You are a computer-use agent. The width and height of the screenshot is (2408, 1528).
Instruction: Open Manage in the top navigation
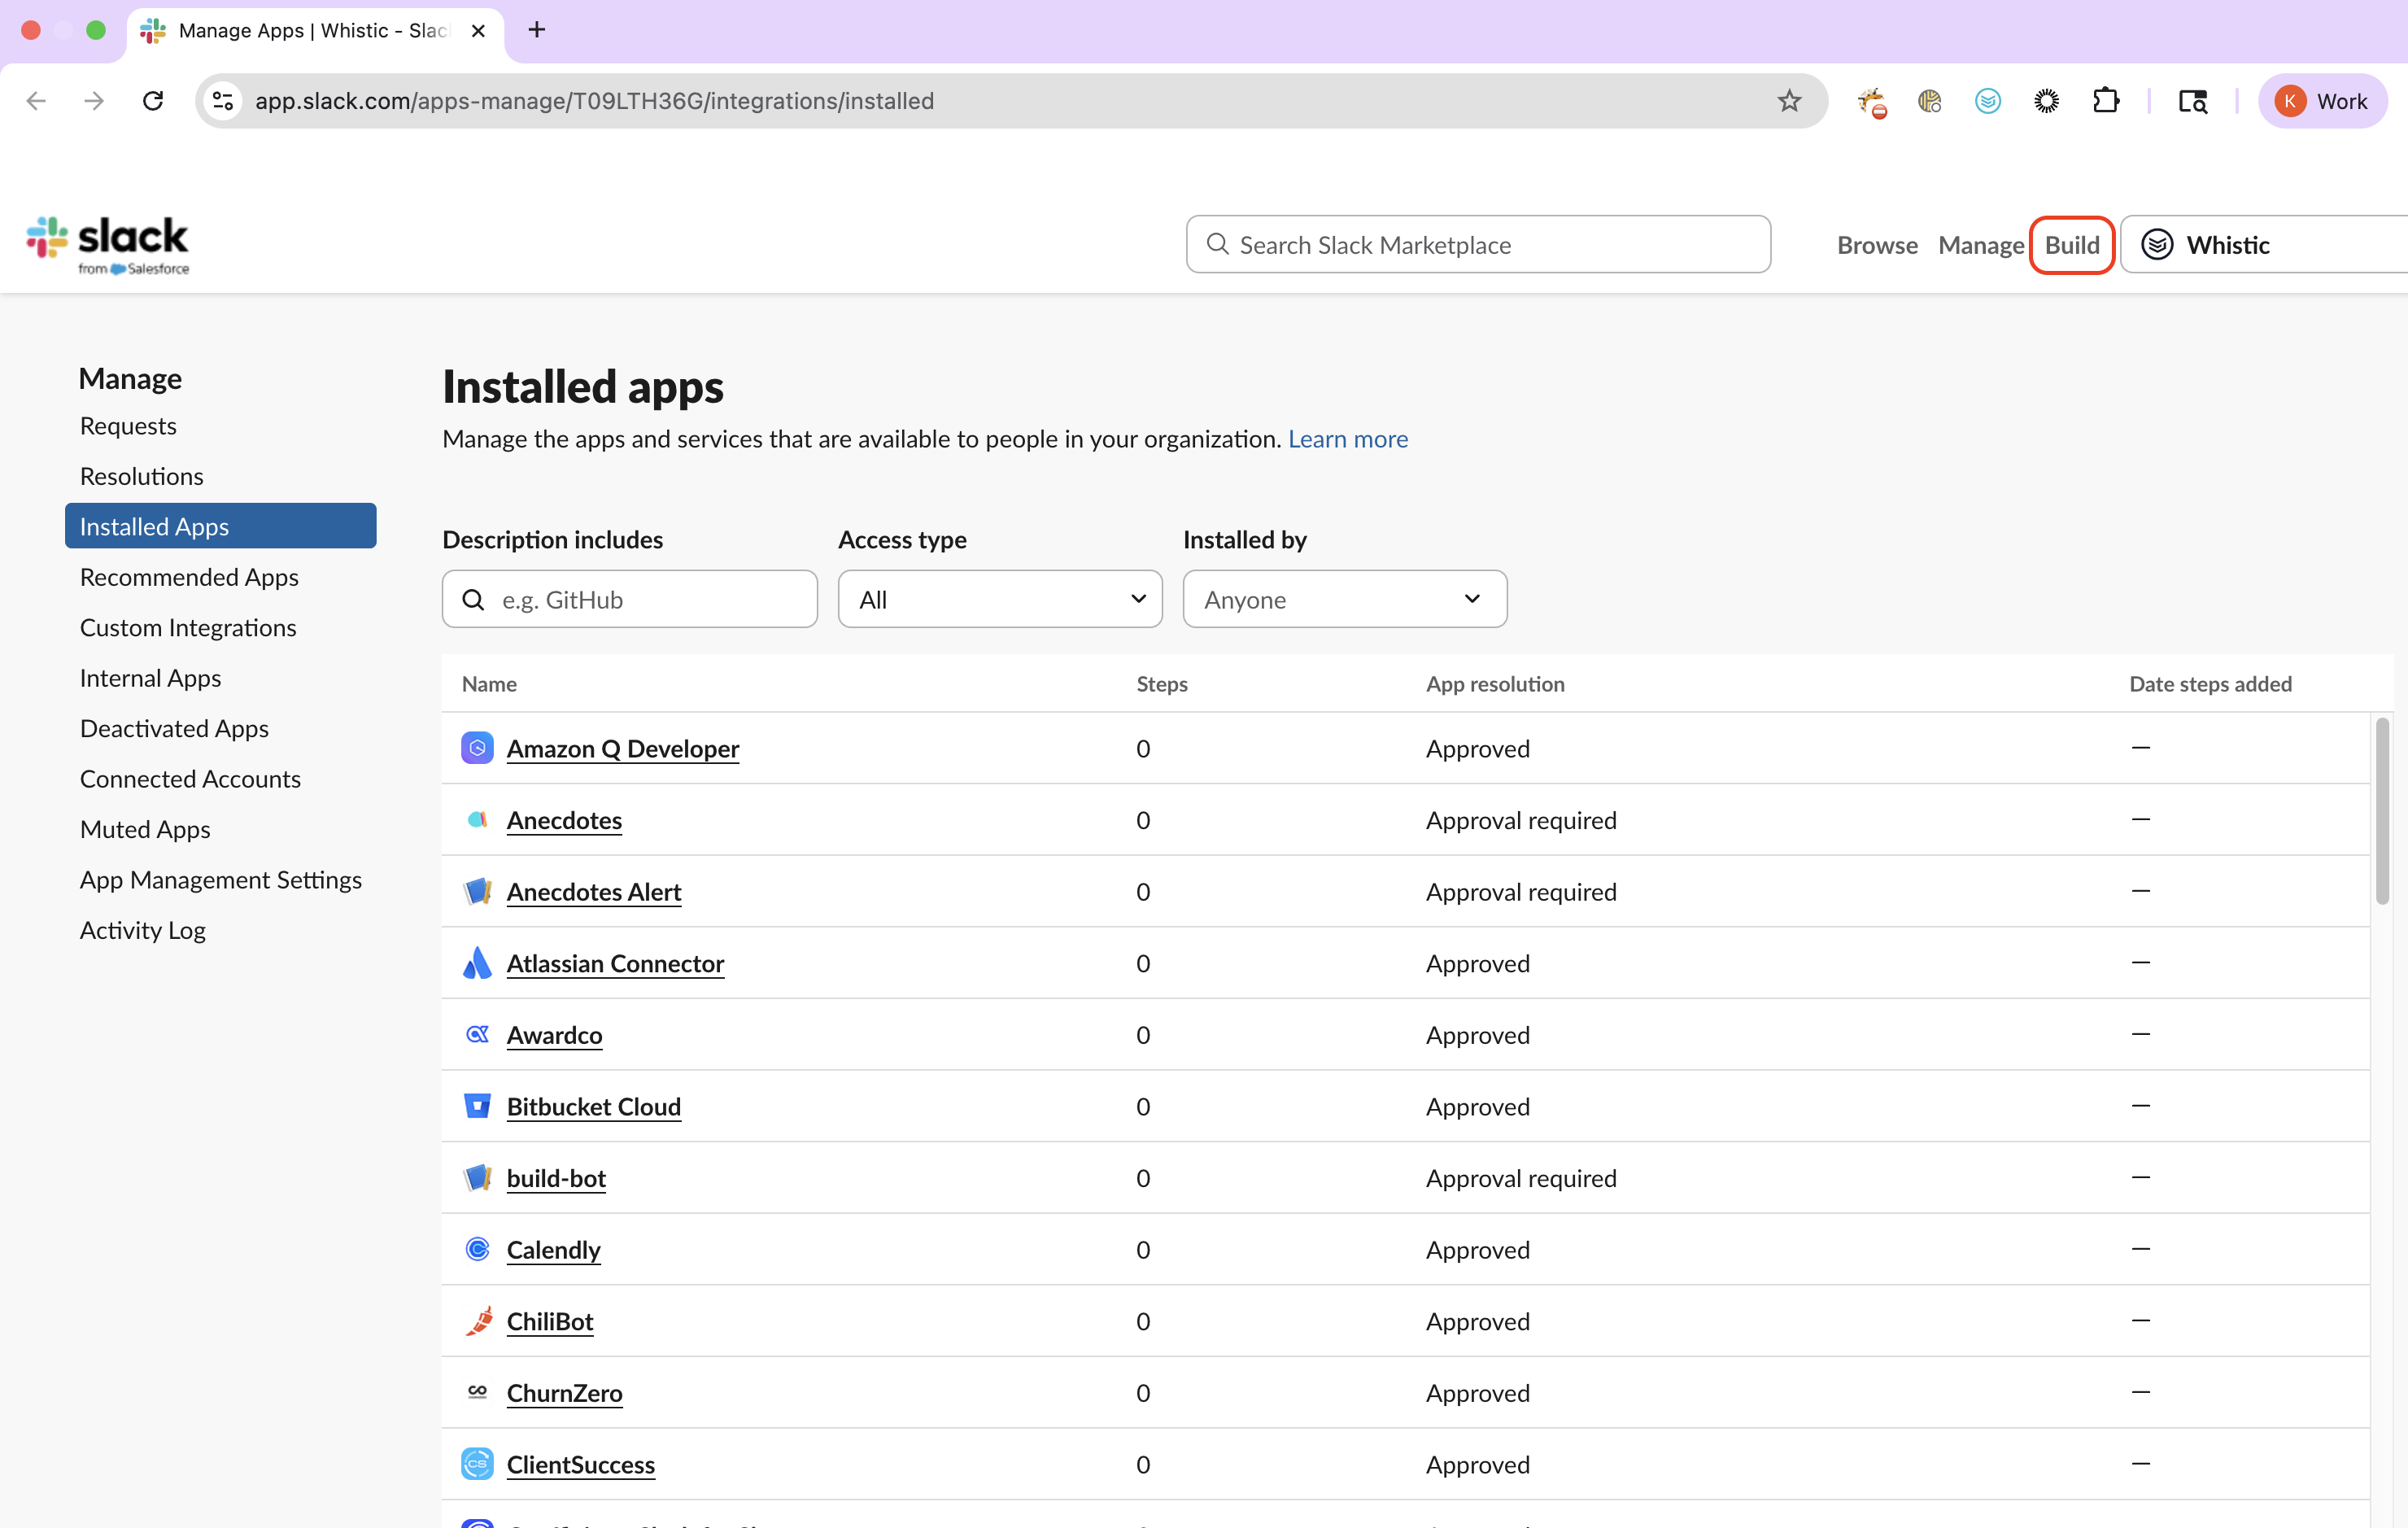(x=1981, y=245)
